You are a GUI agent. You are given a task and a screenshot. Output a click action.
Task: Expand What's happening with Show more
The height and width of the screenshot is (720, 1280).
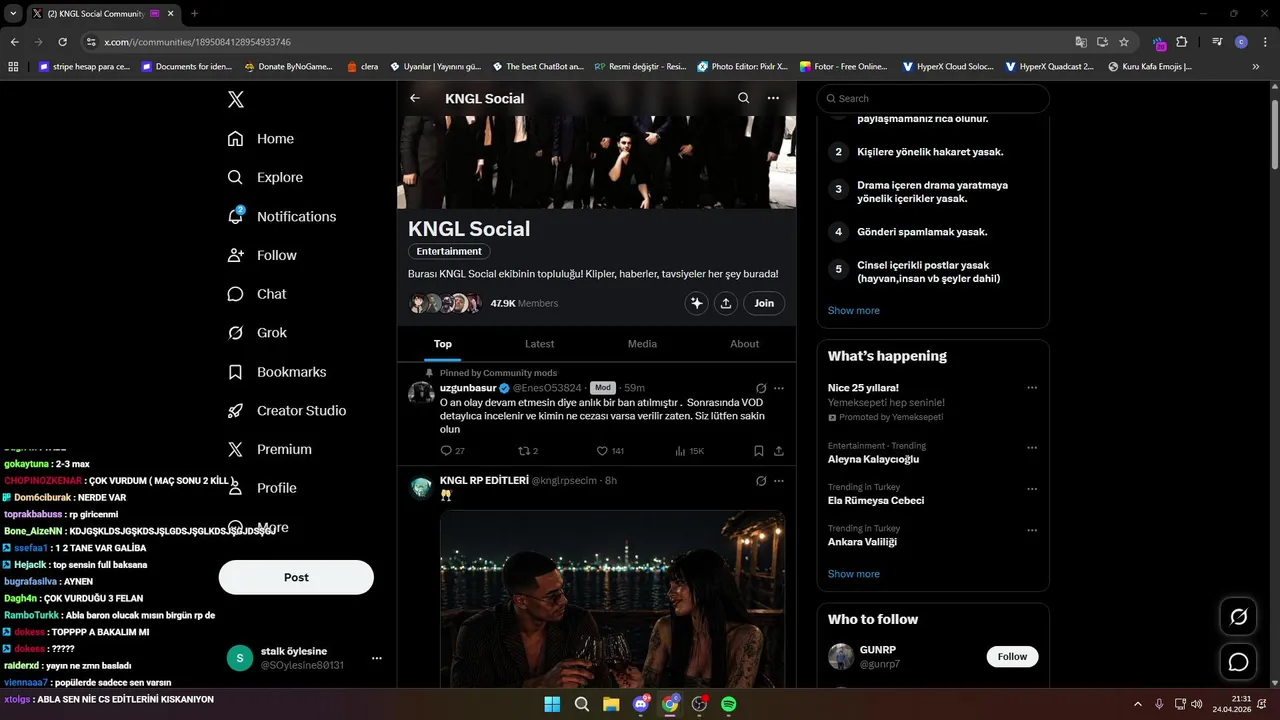pyautogui.click(x=854, y=574)
